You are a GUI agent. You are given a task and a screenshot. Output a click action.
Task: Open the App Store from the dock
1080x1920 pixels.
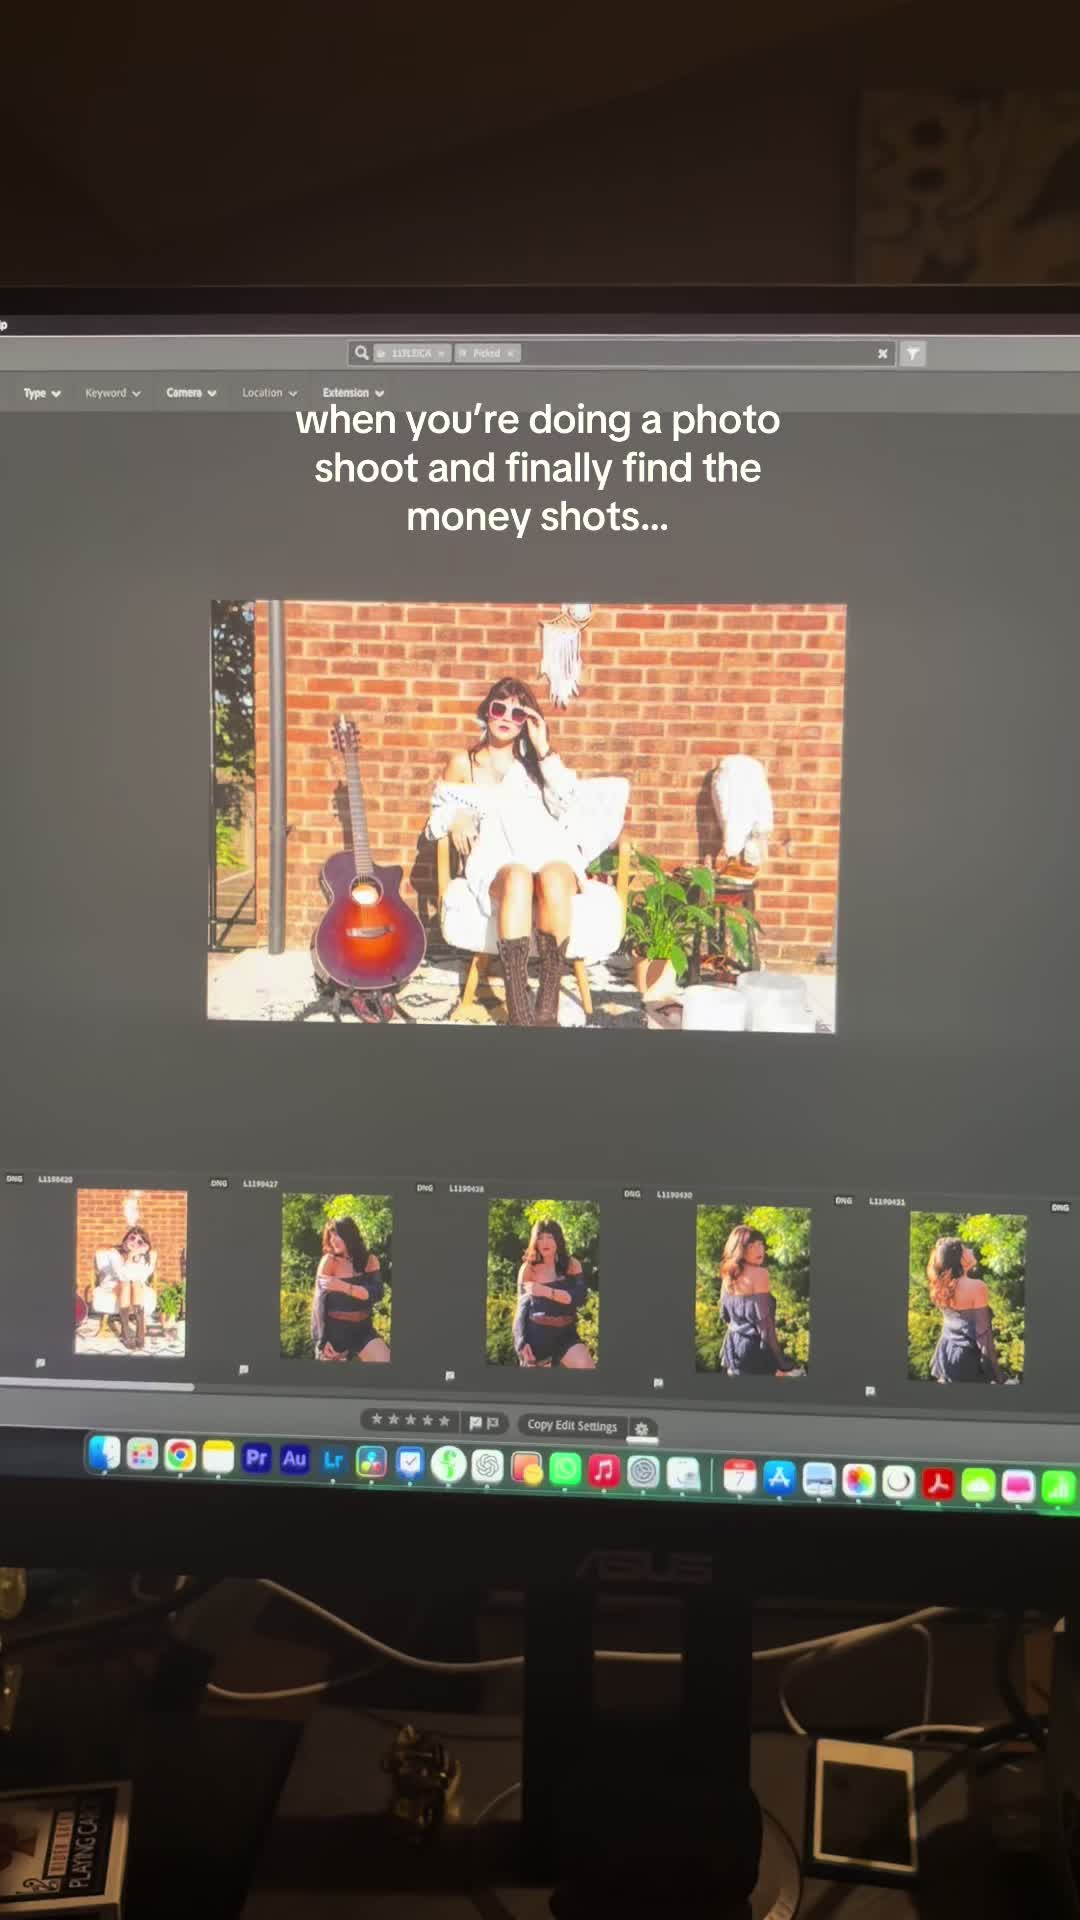pyautogui.click(x=779, y=1477)
